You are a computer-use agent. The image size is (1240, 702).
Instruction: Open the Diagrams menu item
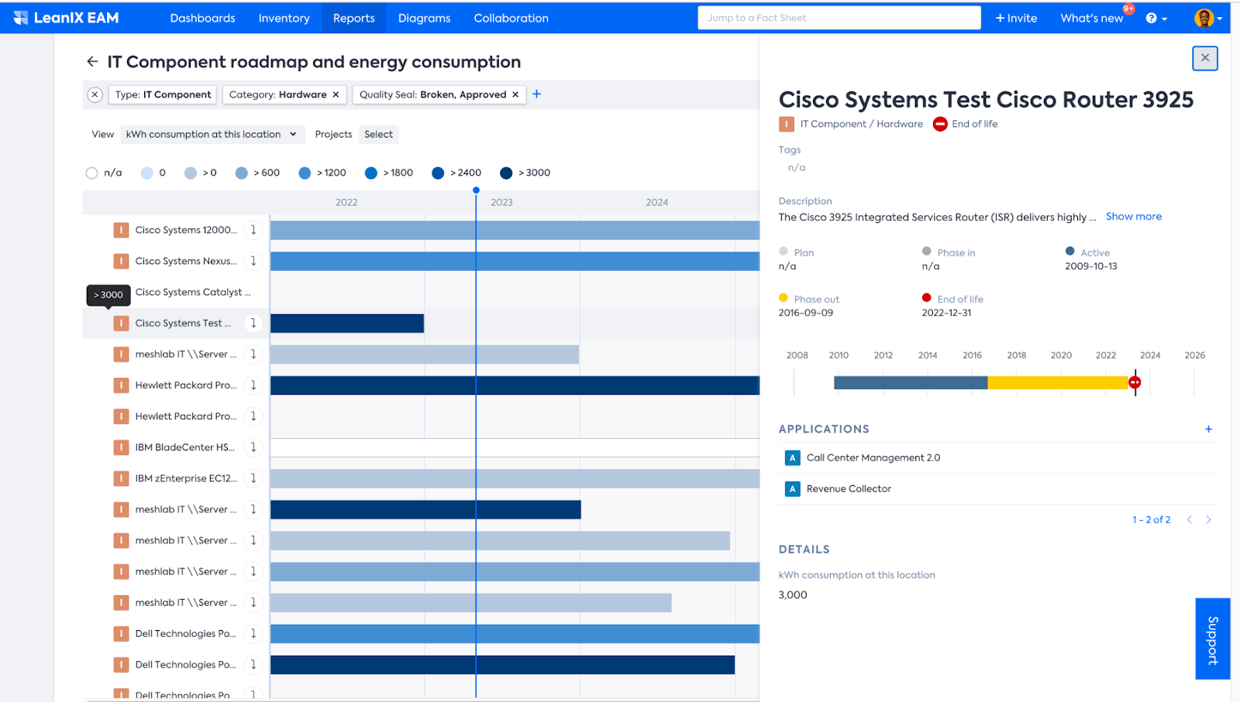[424, 17]
